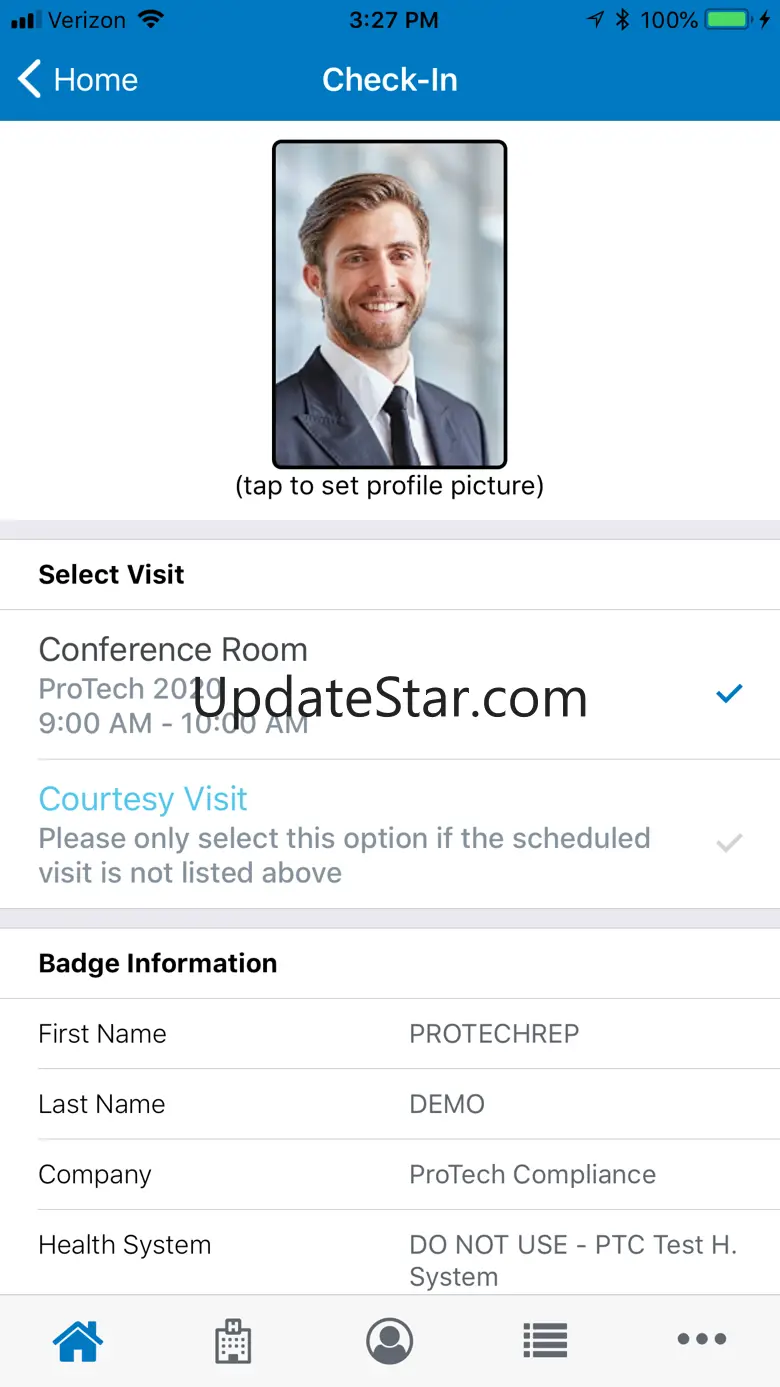Tap the Wi-Fi icon in status bar
This screenshot has width=780, height=1387.
click(x=152, y=20)
